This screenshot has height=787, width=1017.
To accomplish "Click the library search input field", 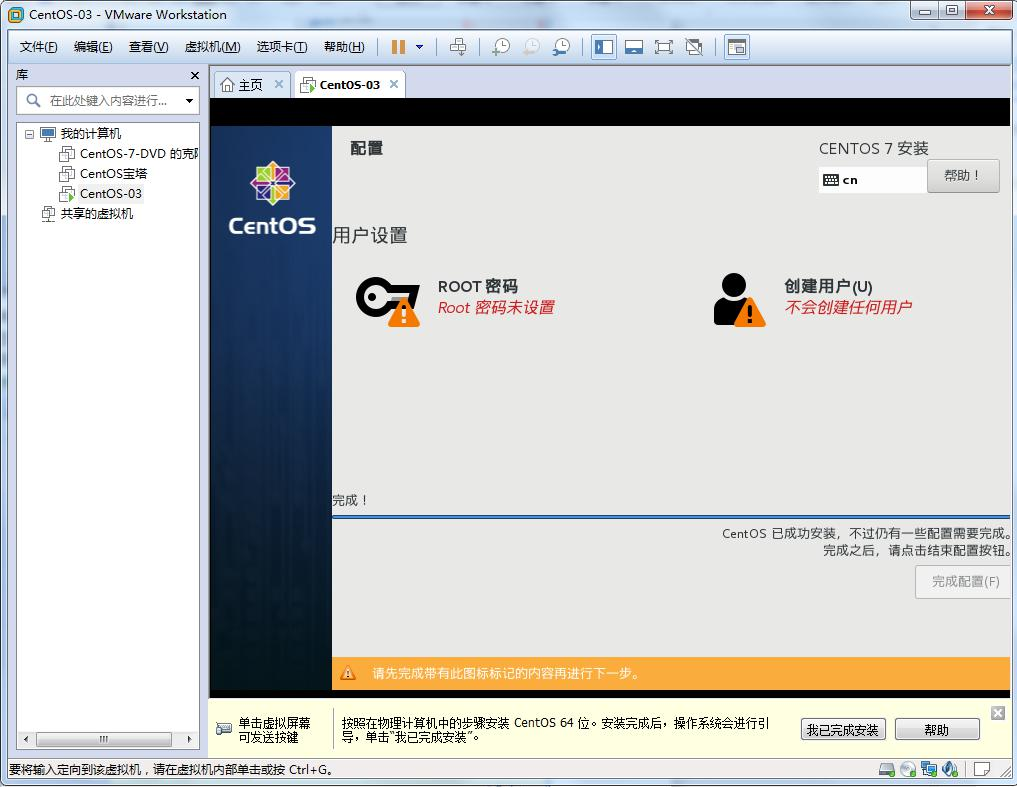I will (109, 101).
